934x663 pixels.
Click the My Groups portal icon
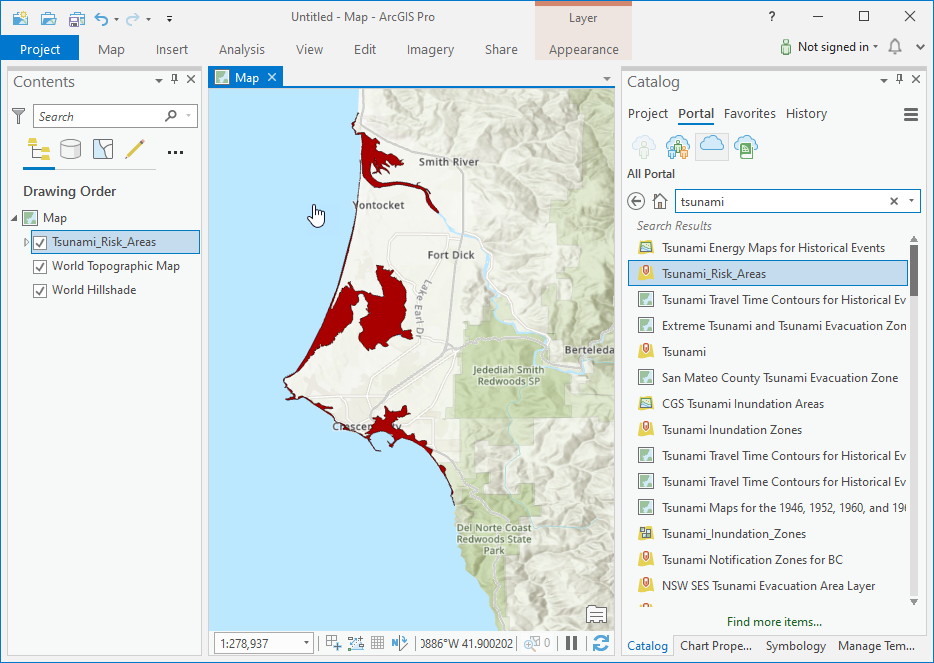coord(678,147)
